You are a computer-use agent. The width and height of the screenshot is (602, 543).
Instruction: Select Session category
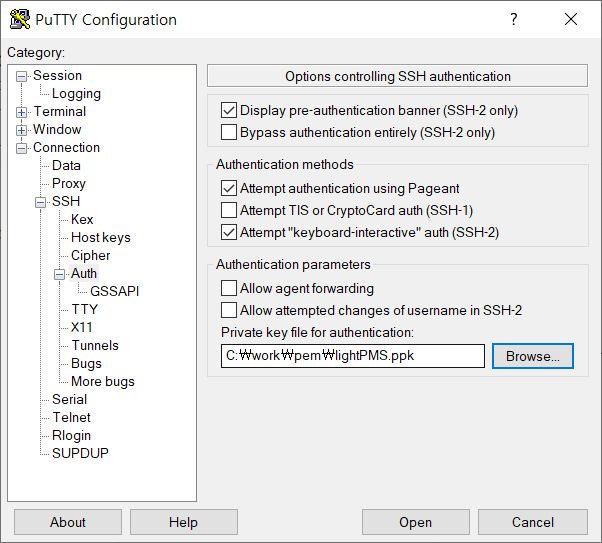point(57,76)
